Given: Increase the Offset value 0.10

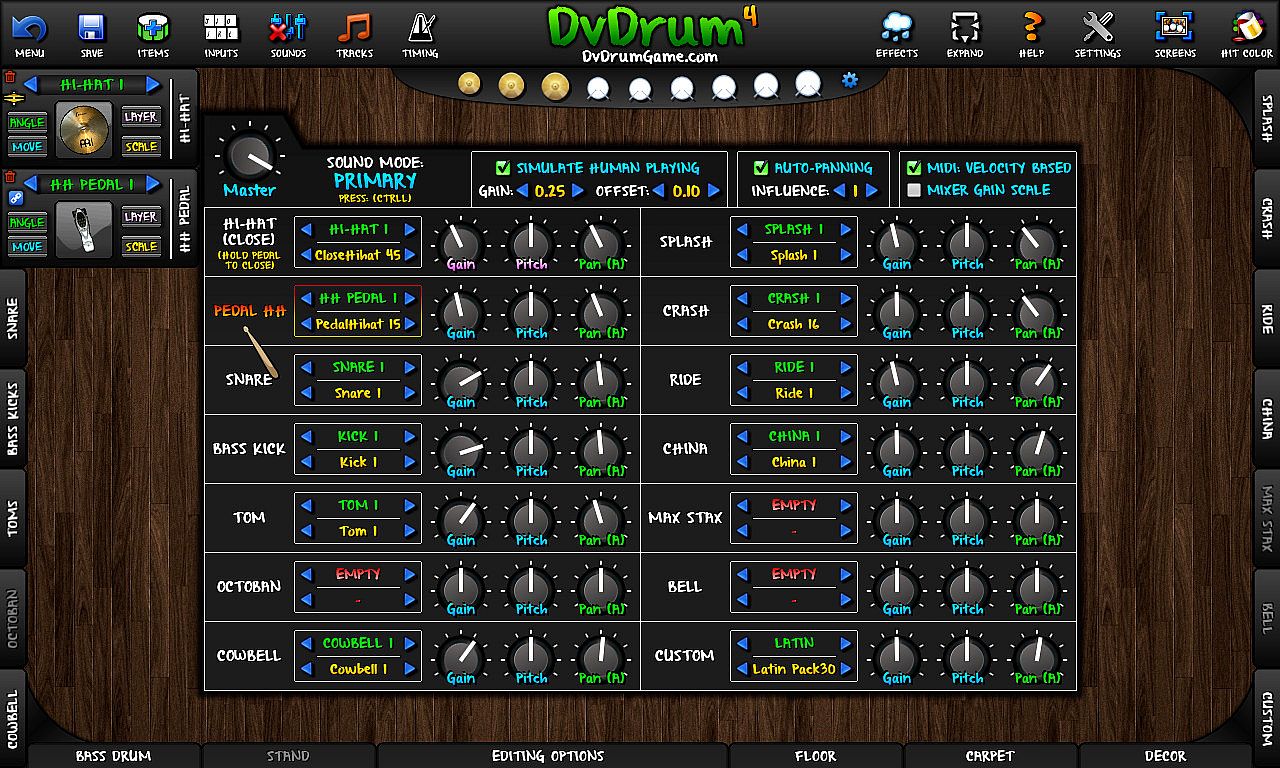Looking at the screenshot, I should [x=714, y=191].
